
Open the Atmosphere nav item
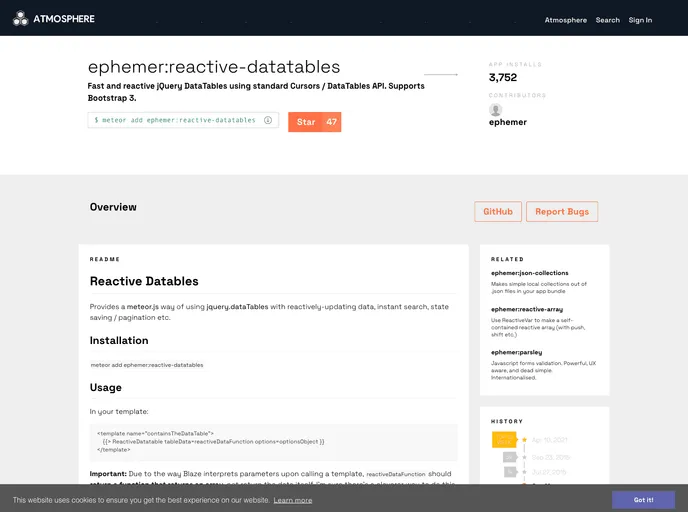(566, 20)
